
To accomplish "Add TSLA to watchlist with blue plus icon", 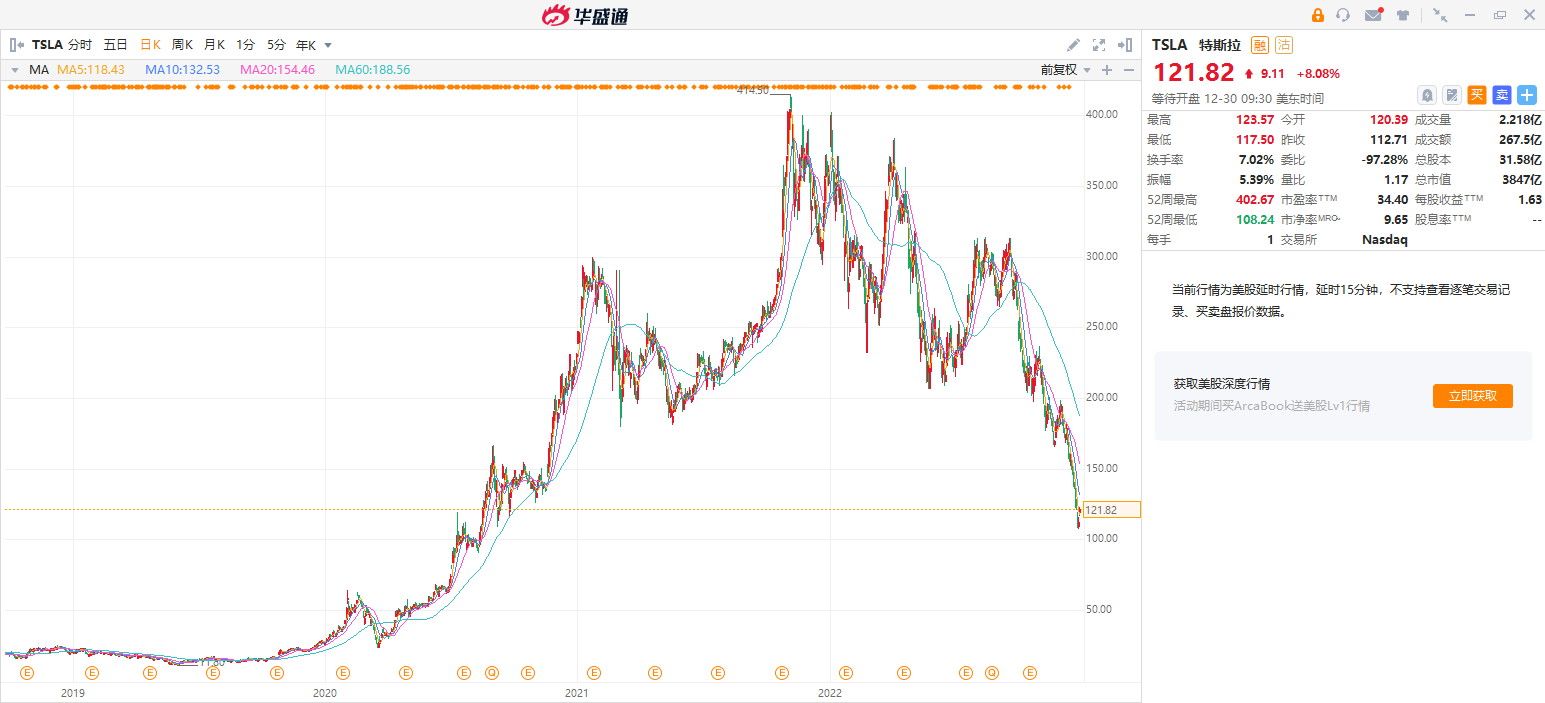I will click(x=1527, y=95).
